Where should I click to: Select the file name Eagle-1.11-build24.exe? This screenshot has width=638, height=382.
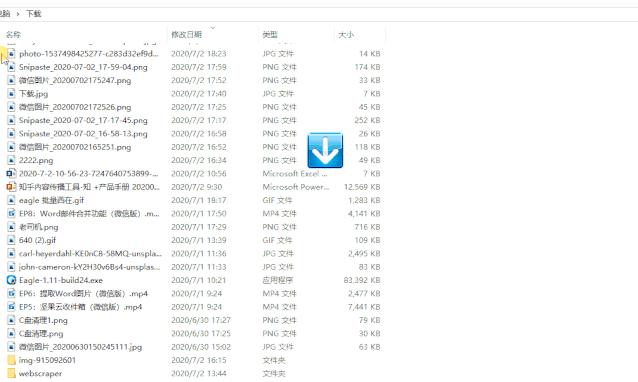point(61,280)
